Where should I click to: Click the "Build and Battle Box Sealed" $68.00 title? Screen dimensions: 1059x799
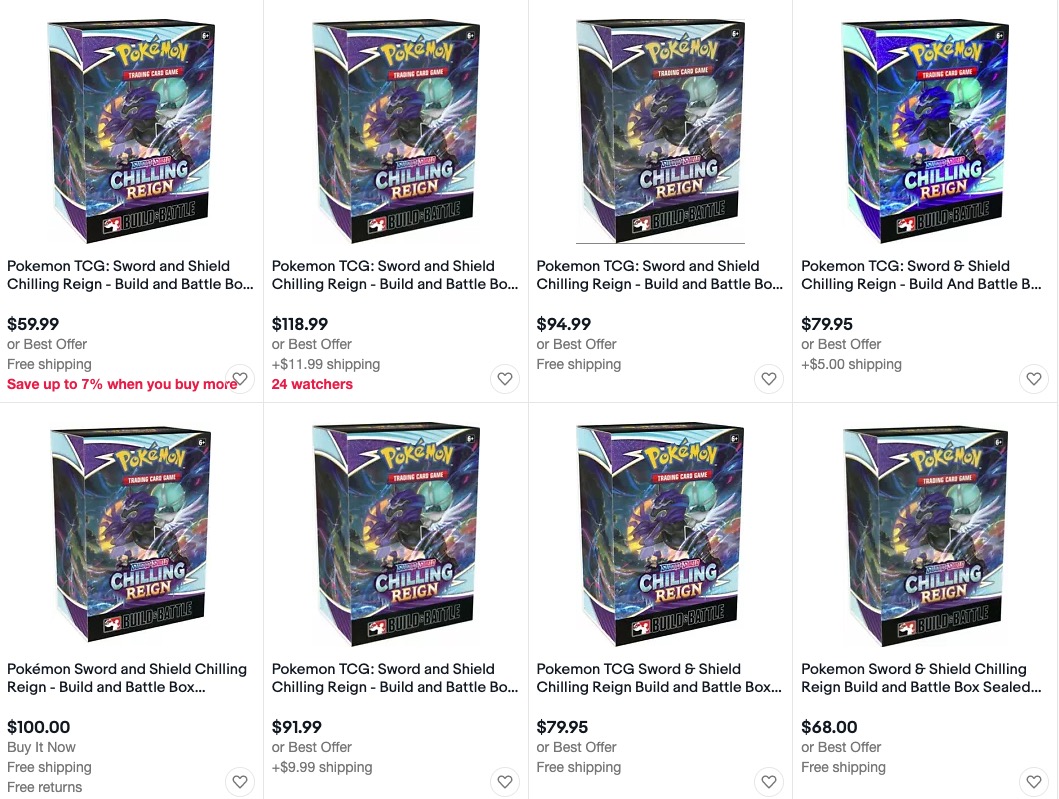(921, 678)
